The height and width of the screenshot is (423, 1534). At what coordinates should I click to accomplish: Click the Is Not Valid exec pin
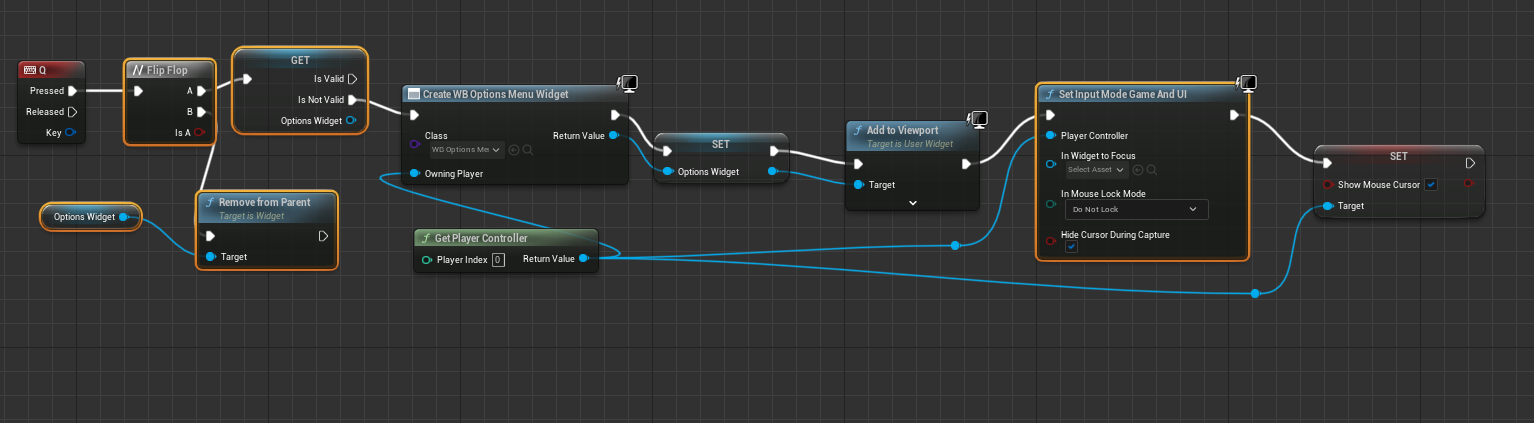(352, 99)
